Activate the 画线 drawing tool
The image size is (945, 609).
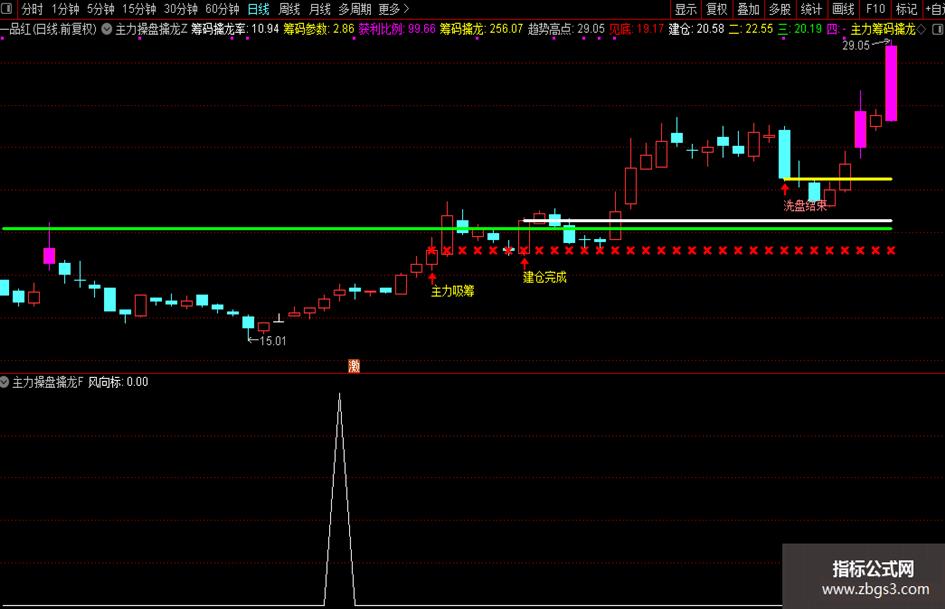point(843,9)
